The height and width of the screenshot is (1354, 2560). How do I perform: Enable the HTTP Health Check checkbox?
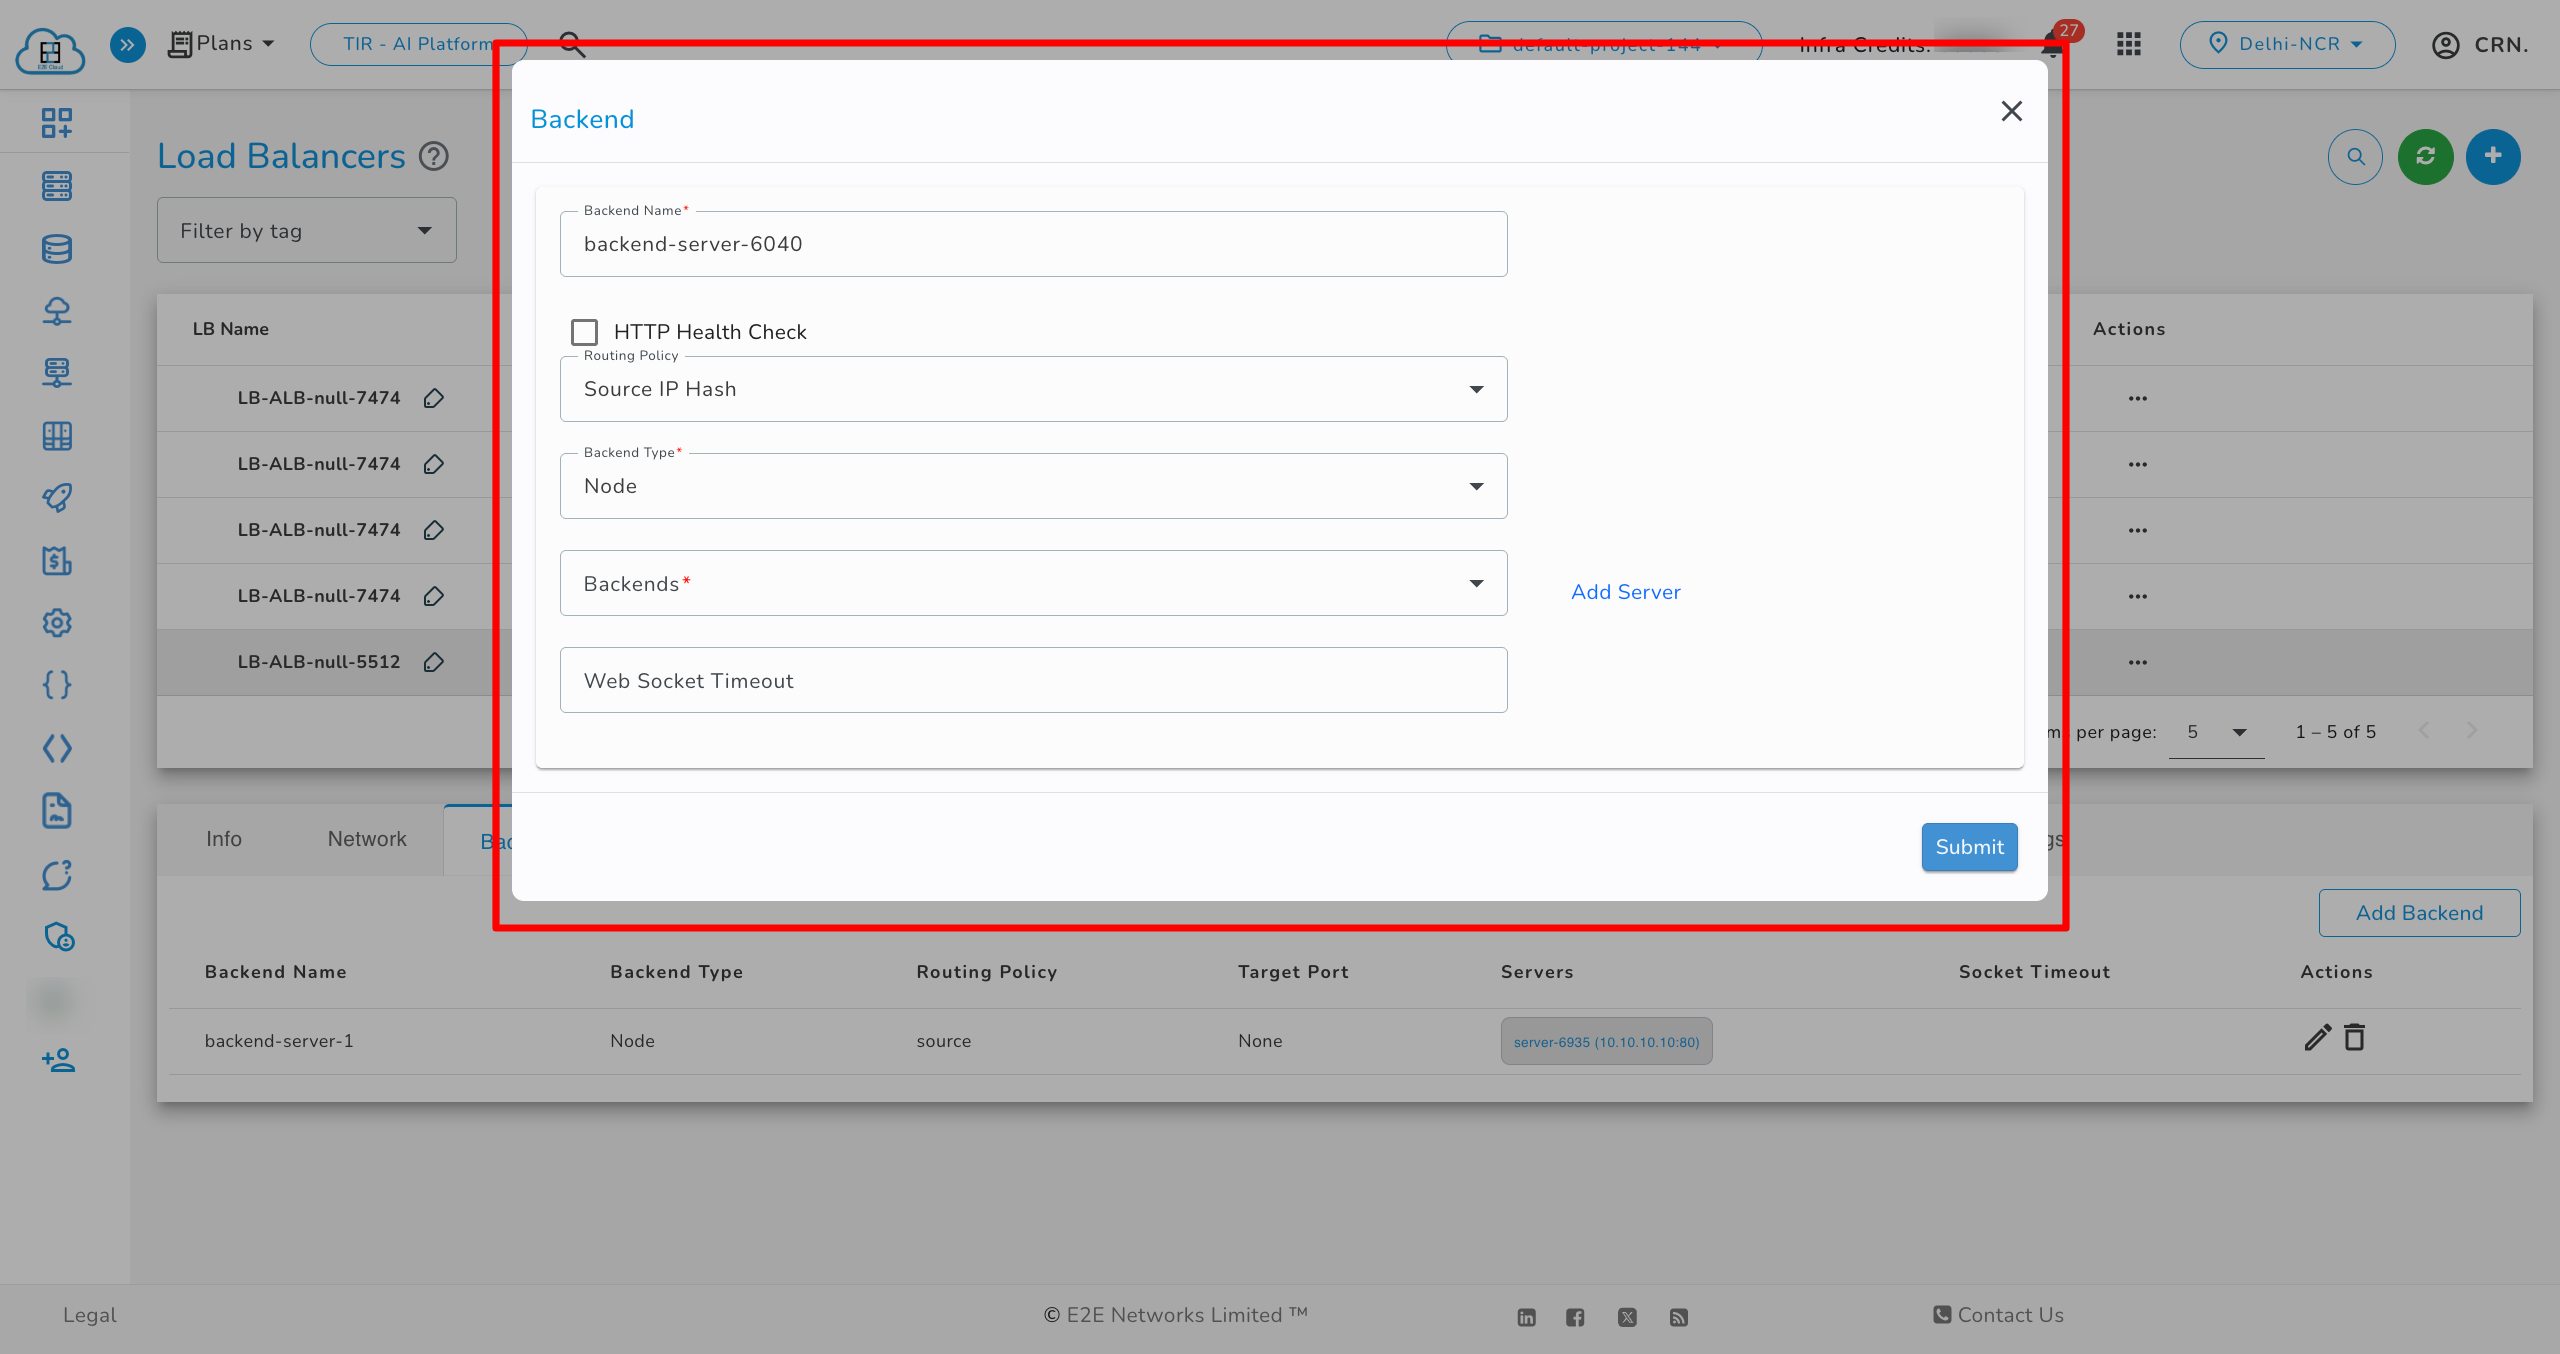point(585,331)
